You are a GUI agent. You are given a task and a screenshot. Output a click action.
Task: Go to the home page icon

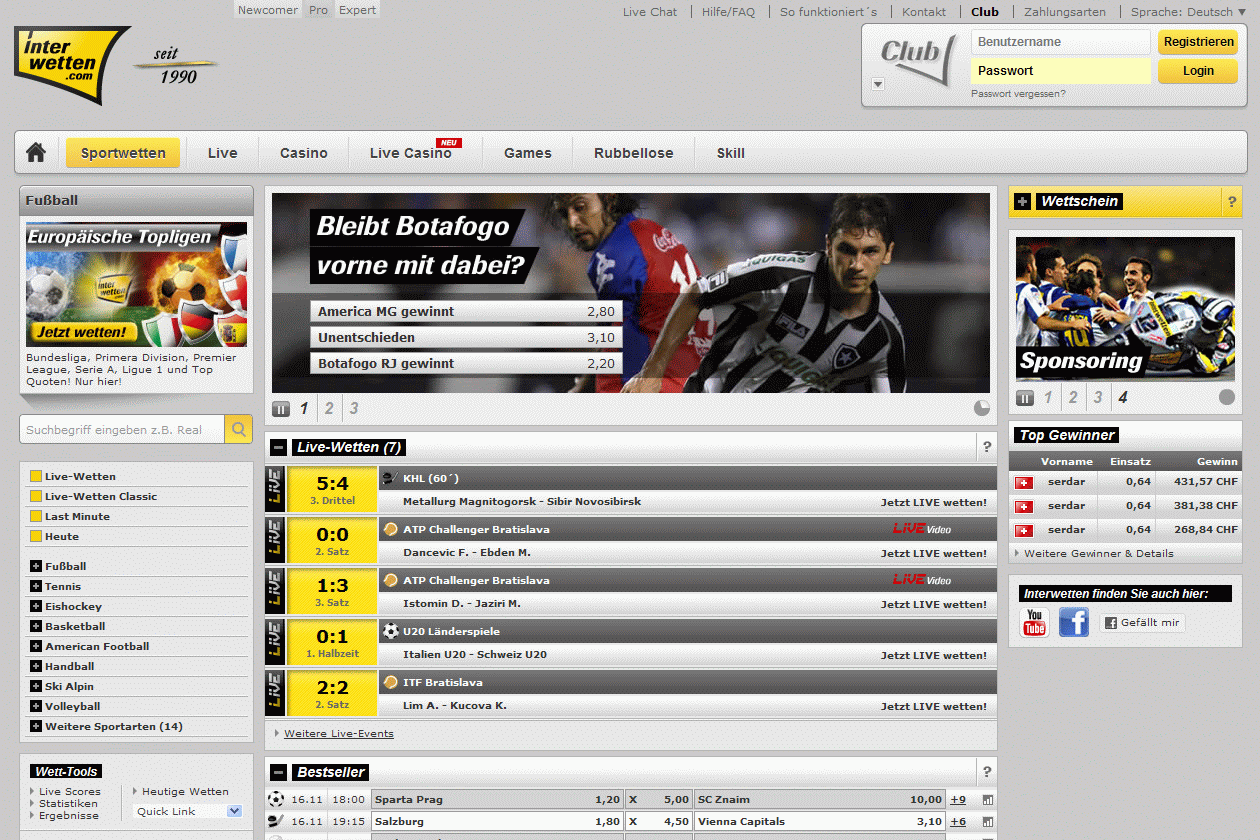[36, 152]
